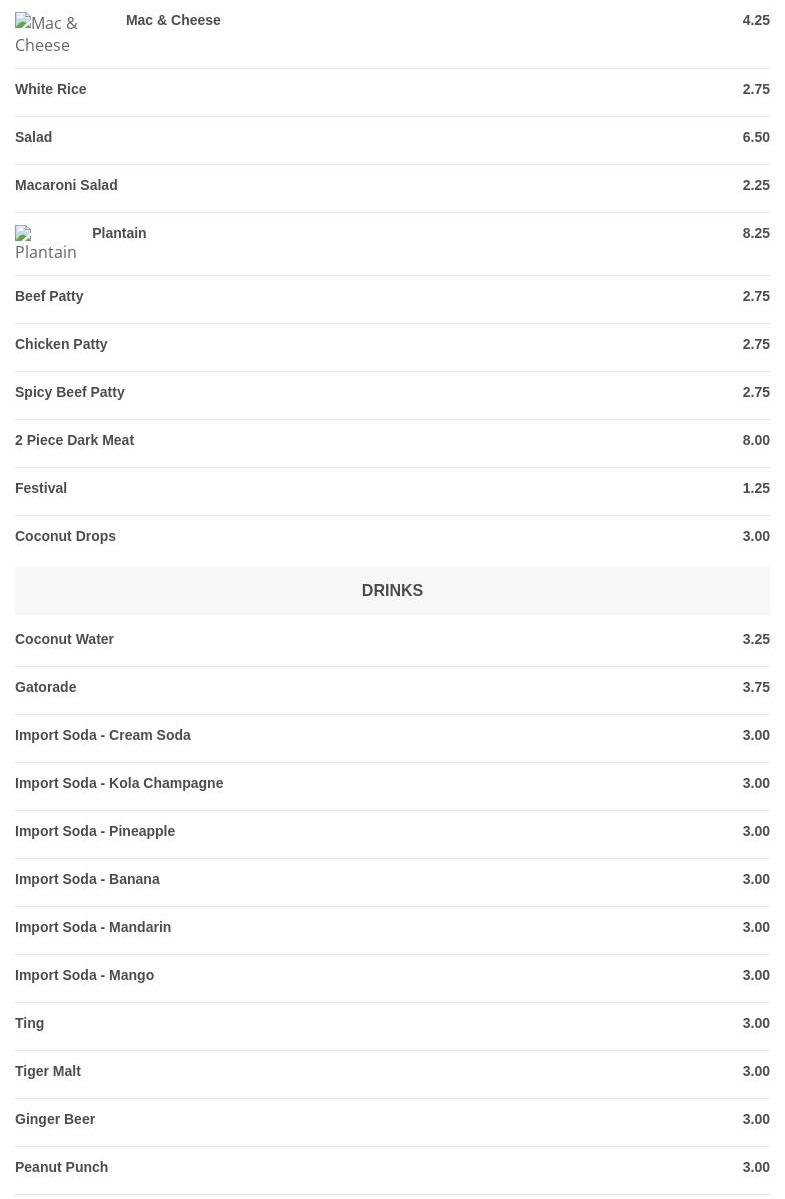
Task: Click the DRINKS section header
Action: [x=392, y=590]
